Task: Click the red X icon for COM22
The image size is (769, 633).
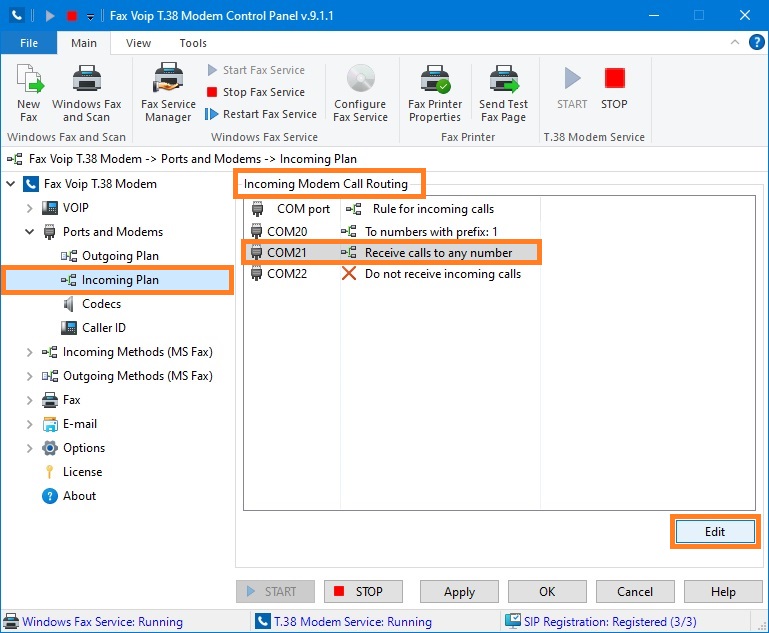Action: (349, 274)
